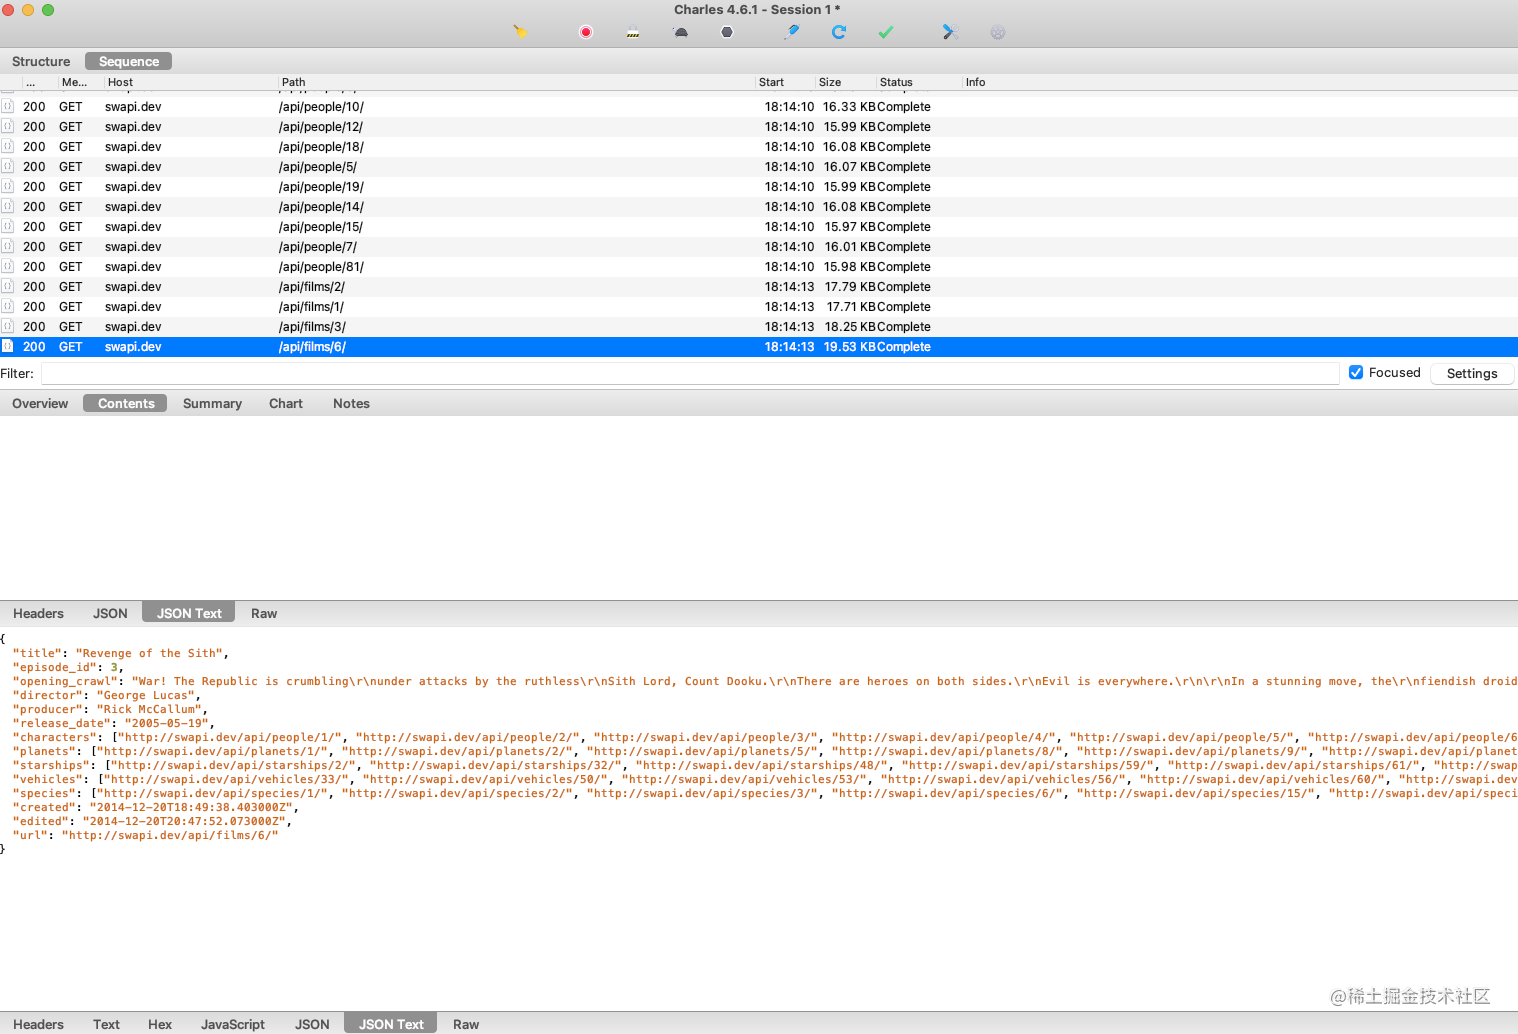Image resolution: width=1518 pixels, height=1034 pixels.
Task: Open the response Hex tab
Action: [160, 1024]
